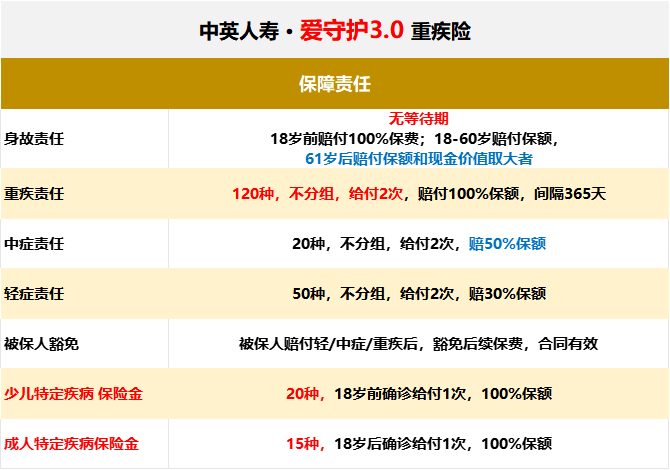Click the red label '成人特定疾病保险金'
670x470 pixels.
71,444
